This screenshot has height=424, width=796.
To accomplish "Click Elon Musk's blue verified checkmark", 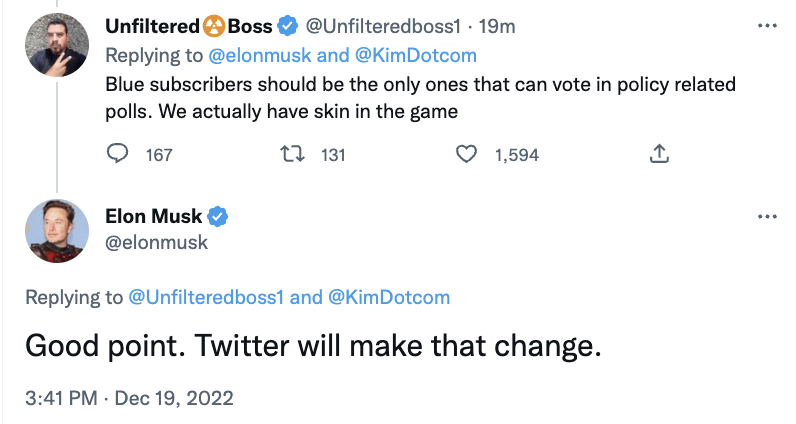I will (x=217, y=216).
